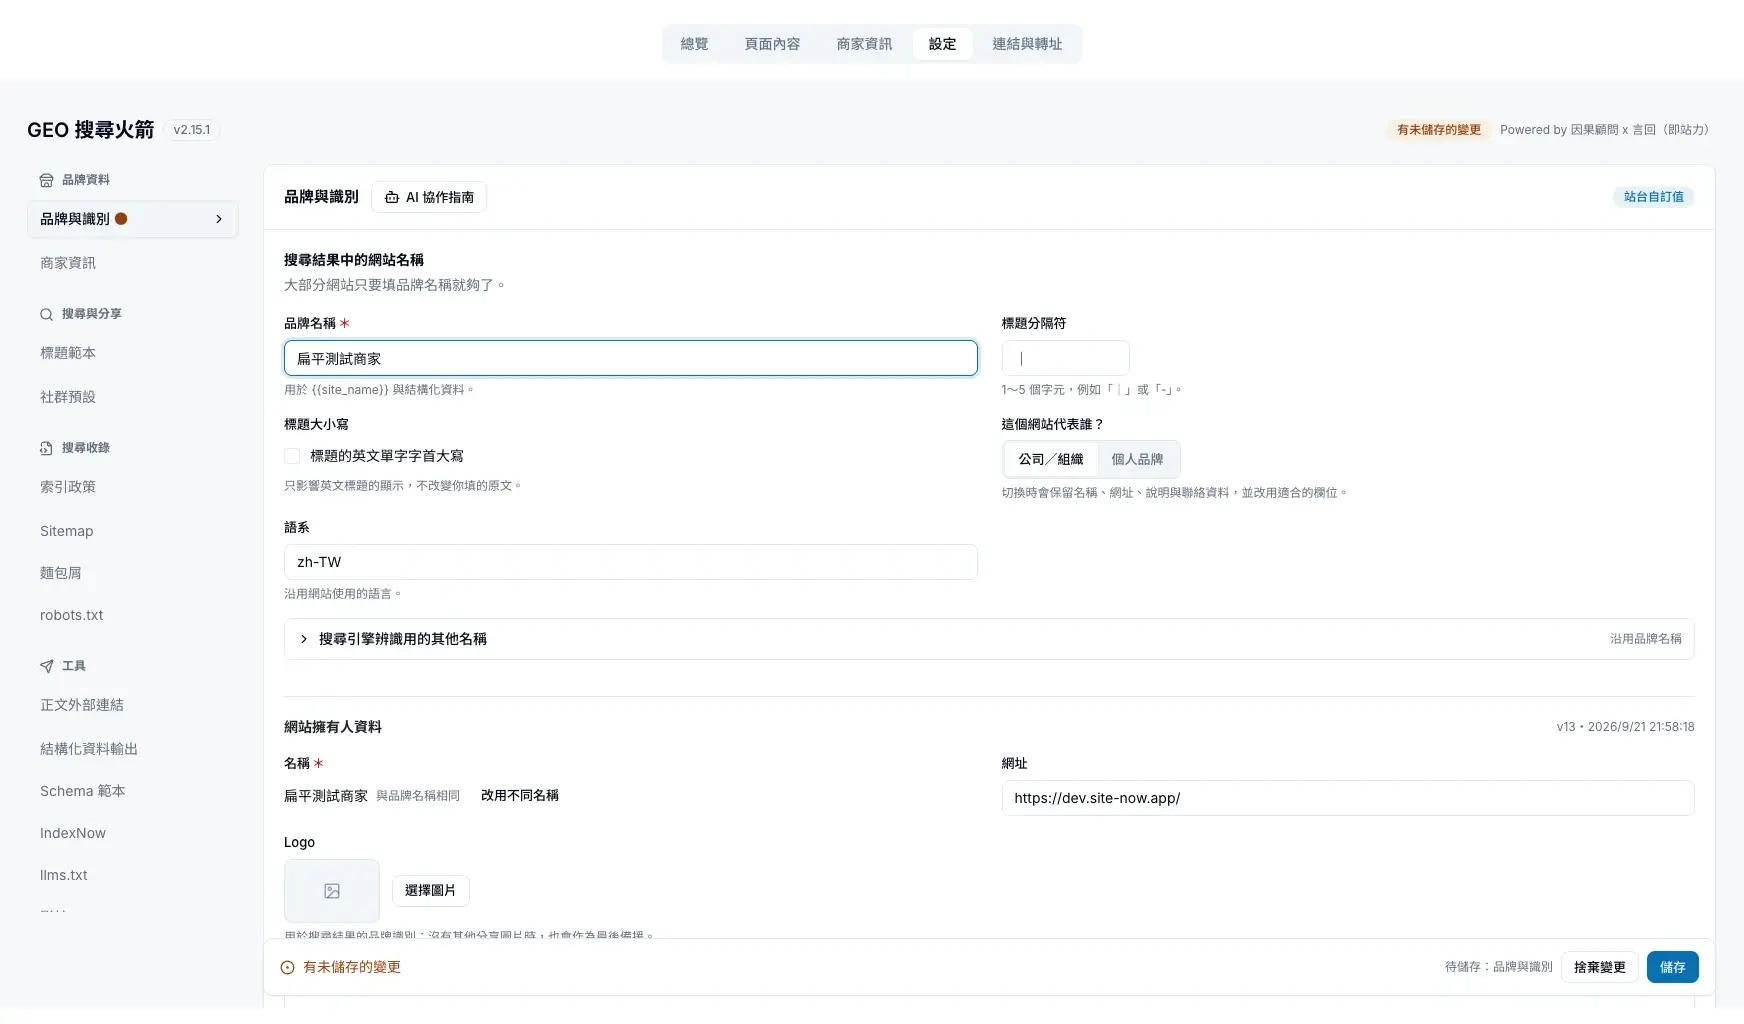Click the chevron on 品牌與識別 sidebar item
The image size is (1744, 1024).
point(219,219)
